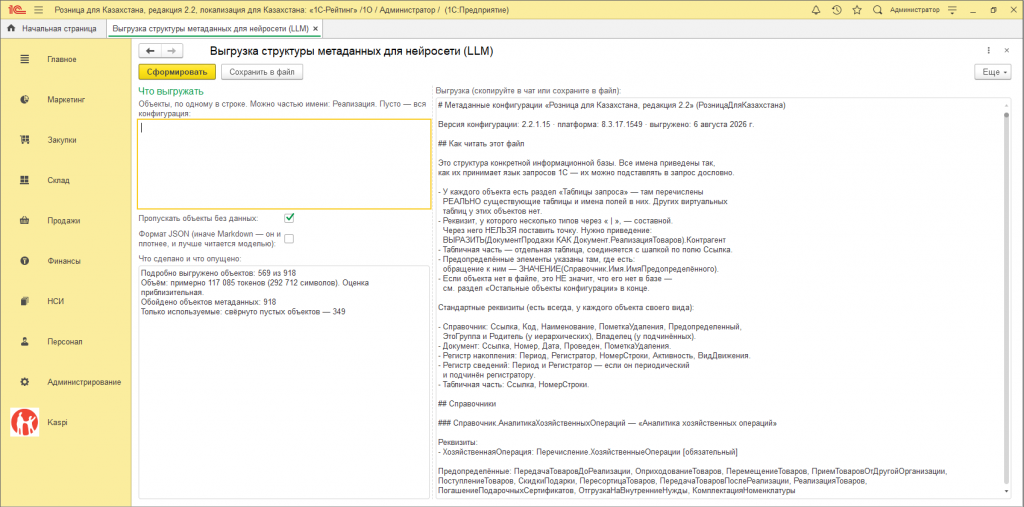Image resolution: width=1024 pixels, height=507 pixels.
Task: Enable the Формат JSON checkbox
Action: 289,238
